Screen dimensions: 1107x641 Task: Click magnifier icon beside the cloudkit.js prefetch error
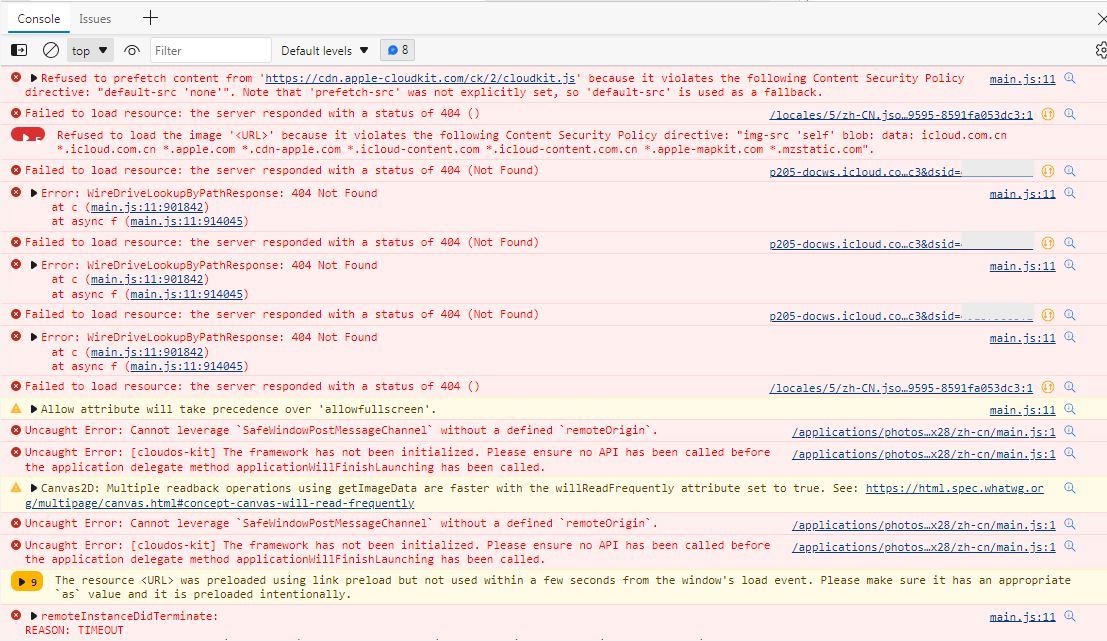tap(1070, 79)
